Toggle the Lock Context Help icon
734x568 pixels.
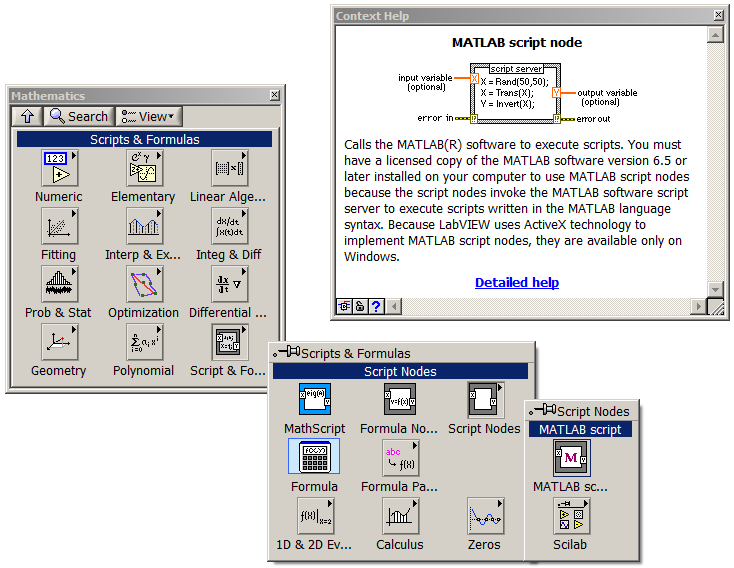[360, 306]
